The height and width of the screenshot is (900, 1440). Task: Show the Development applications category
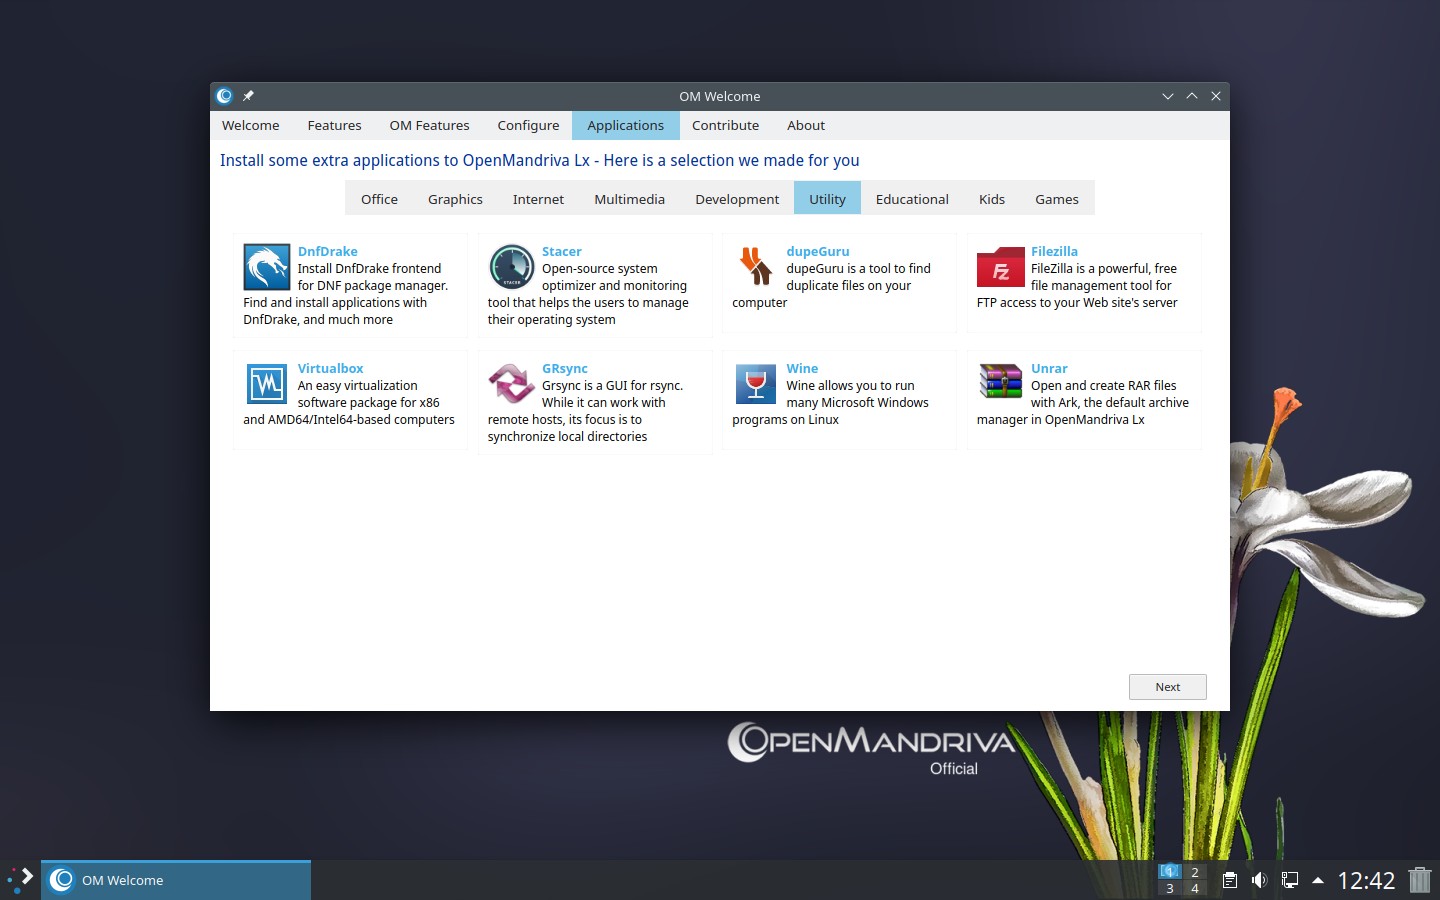point(737,199)
